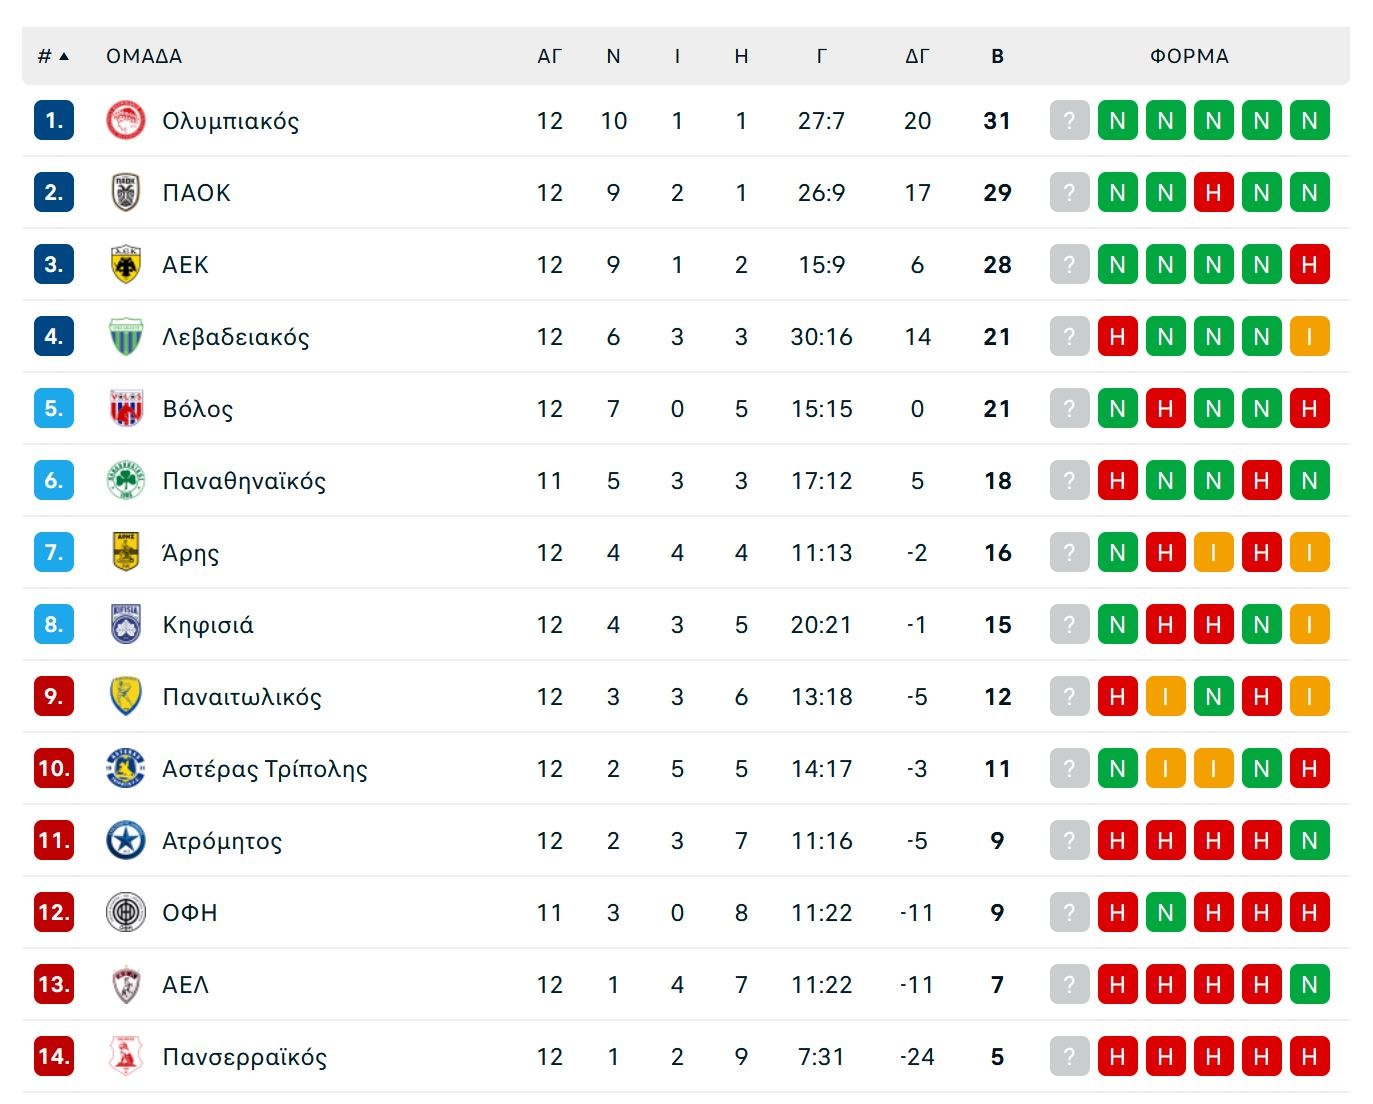The width and height of the screenshot is (1373, 1104).
Task: Click the Λεβαδειακός team badge
Action: click(x=125, y=337)
